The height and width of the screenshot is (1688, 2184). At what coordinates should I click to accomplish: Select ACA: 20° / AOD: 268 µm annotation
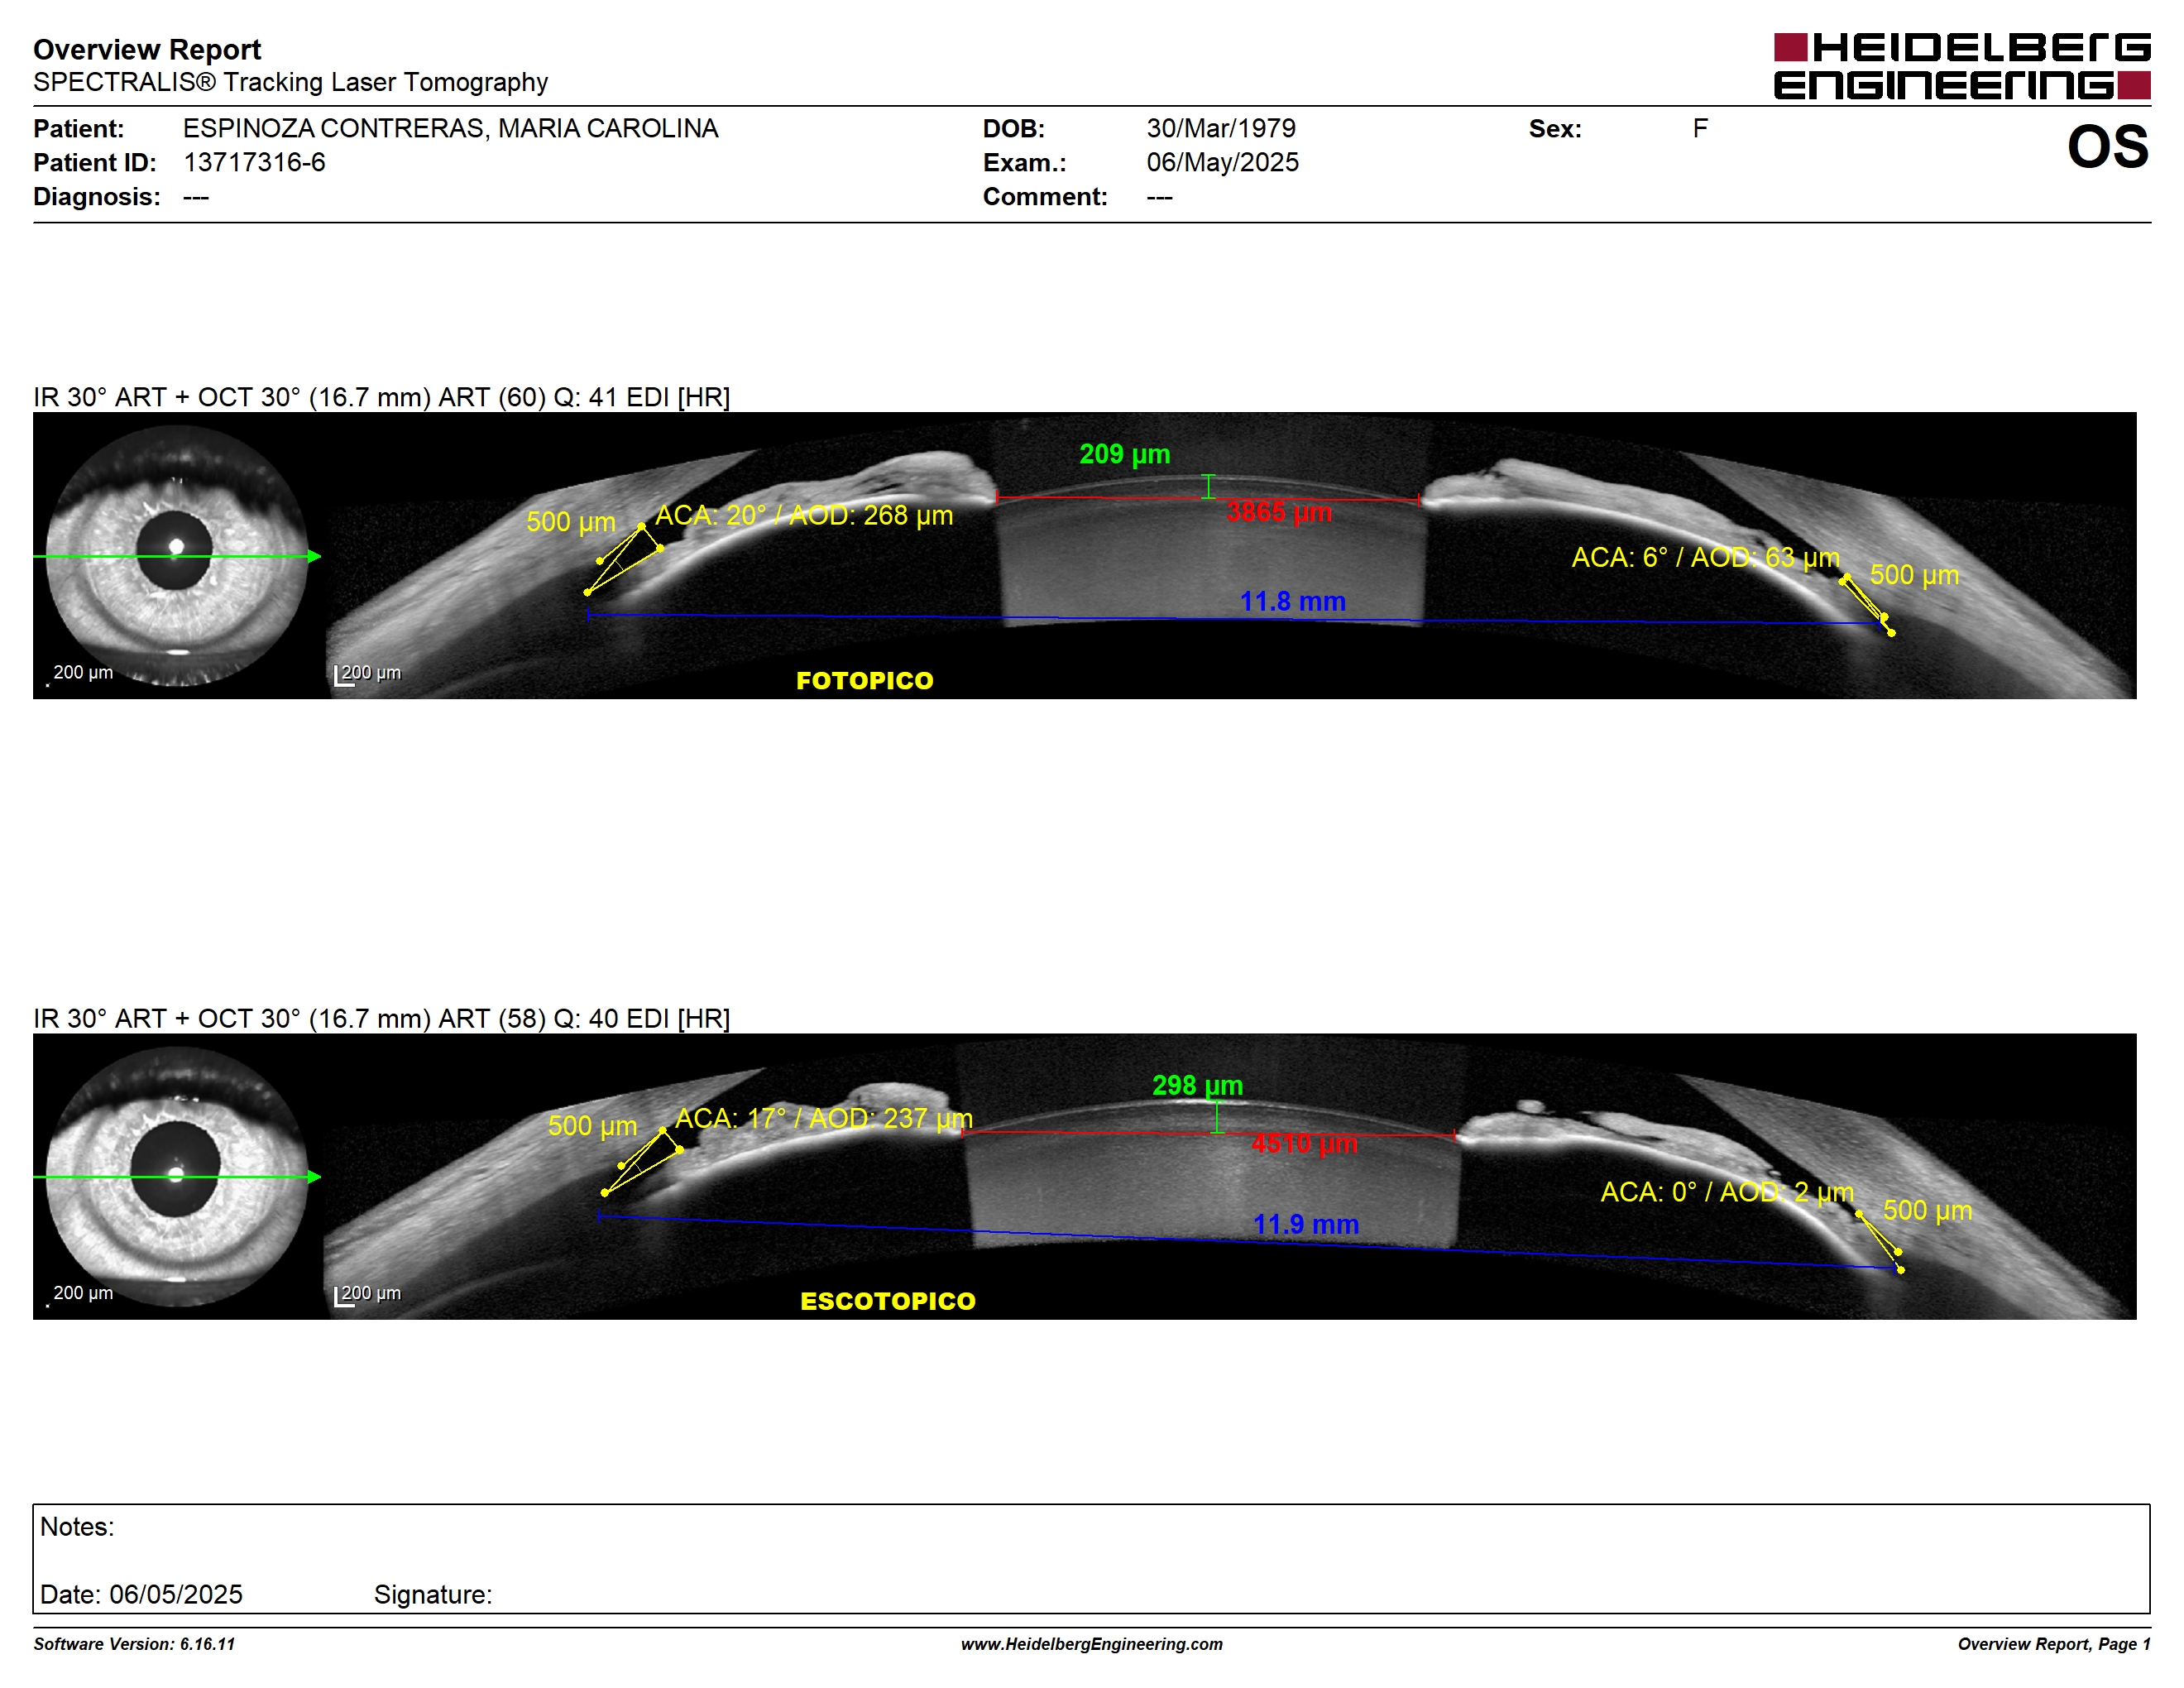(804, 515)
